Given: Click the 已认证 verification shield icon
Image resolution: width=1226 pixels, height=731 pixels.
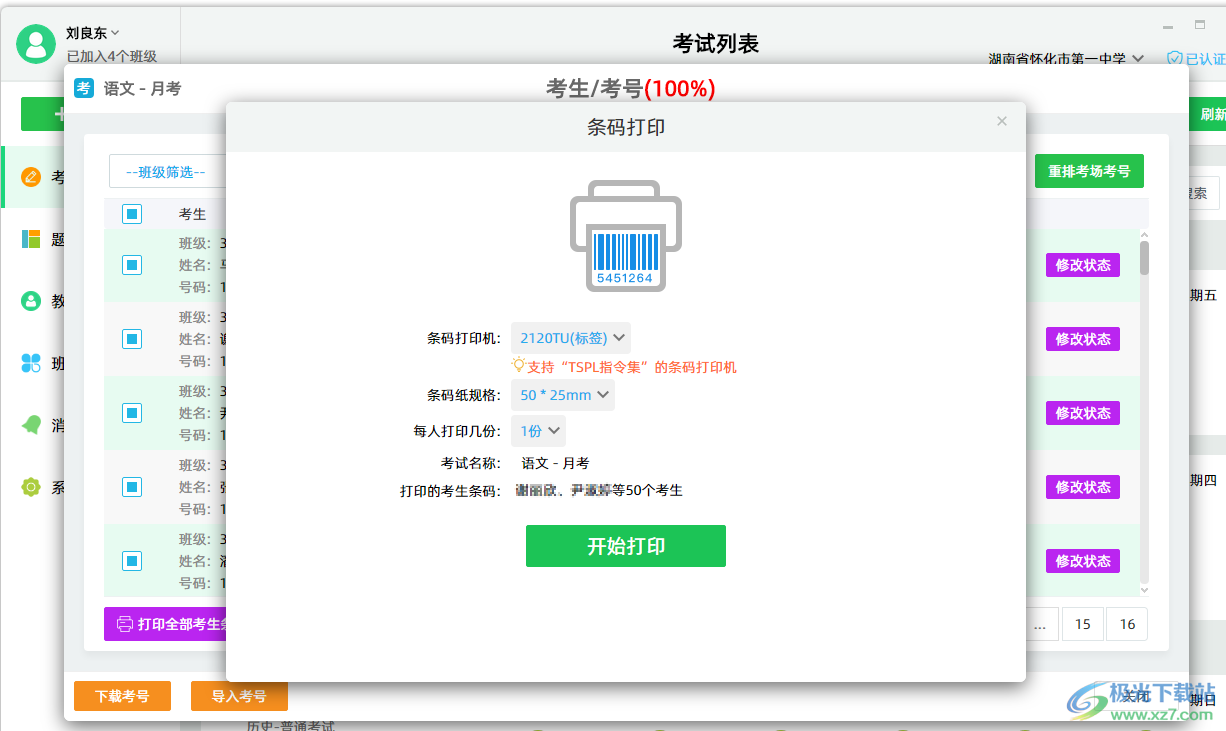Looking at the screenshot, I should coord(1175,59).
